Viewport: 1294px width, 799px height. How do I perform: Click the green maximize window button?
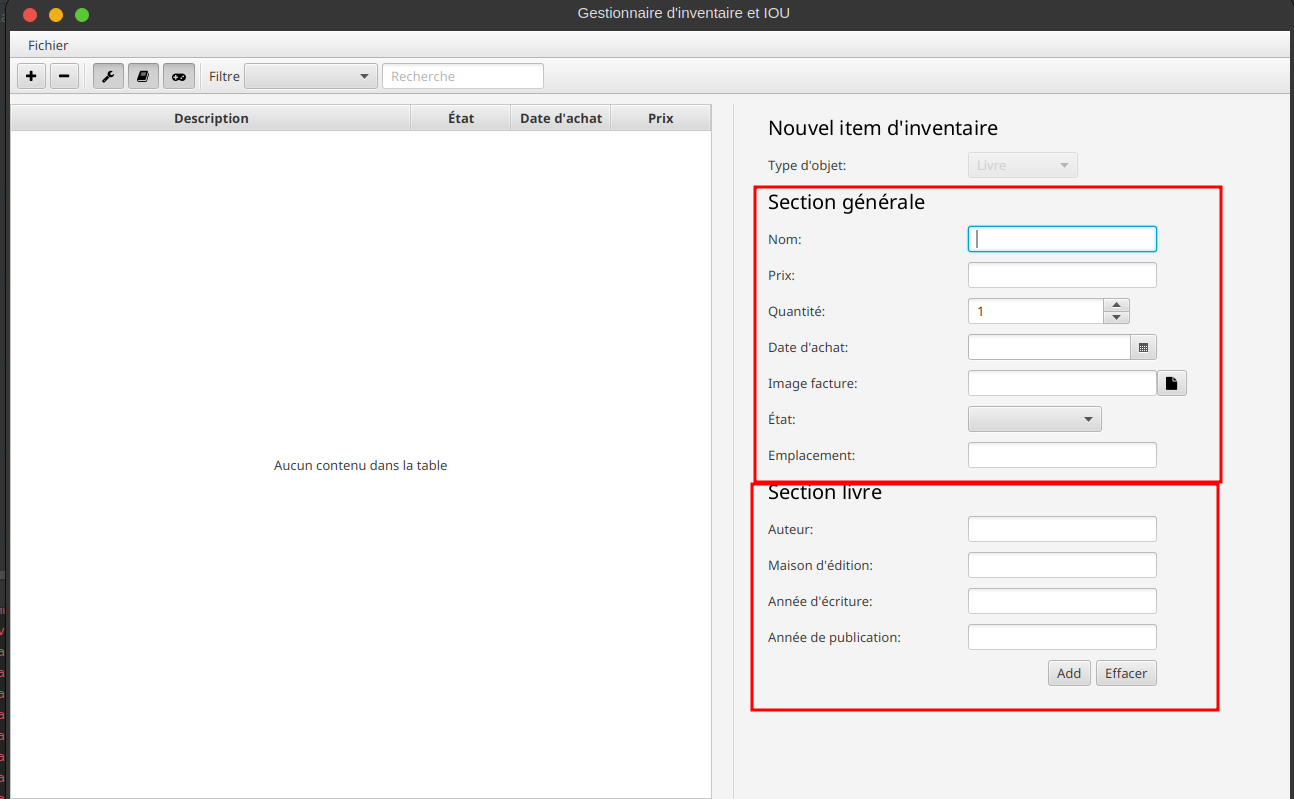click(x=82, y=15)
